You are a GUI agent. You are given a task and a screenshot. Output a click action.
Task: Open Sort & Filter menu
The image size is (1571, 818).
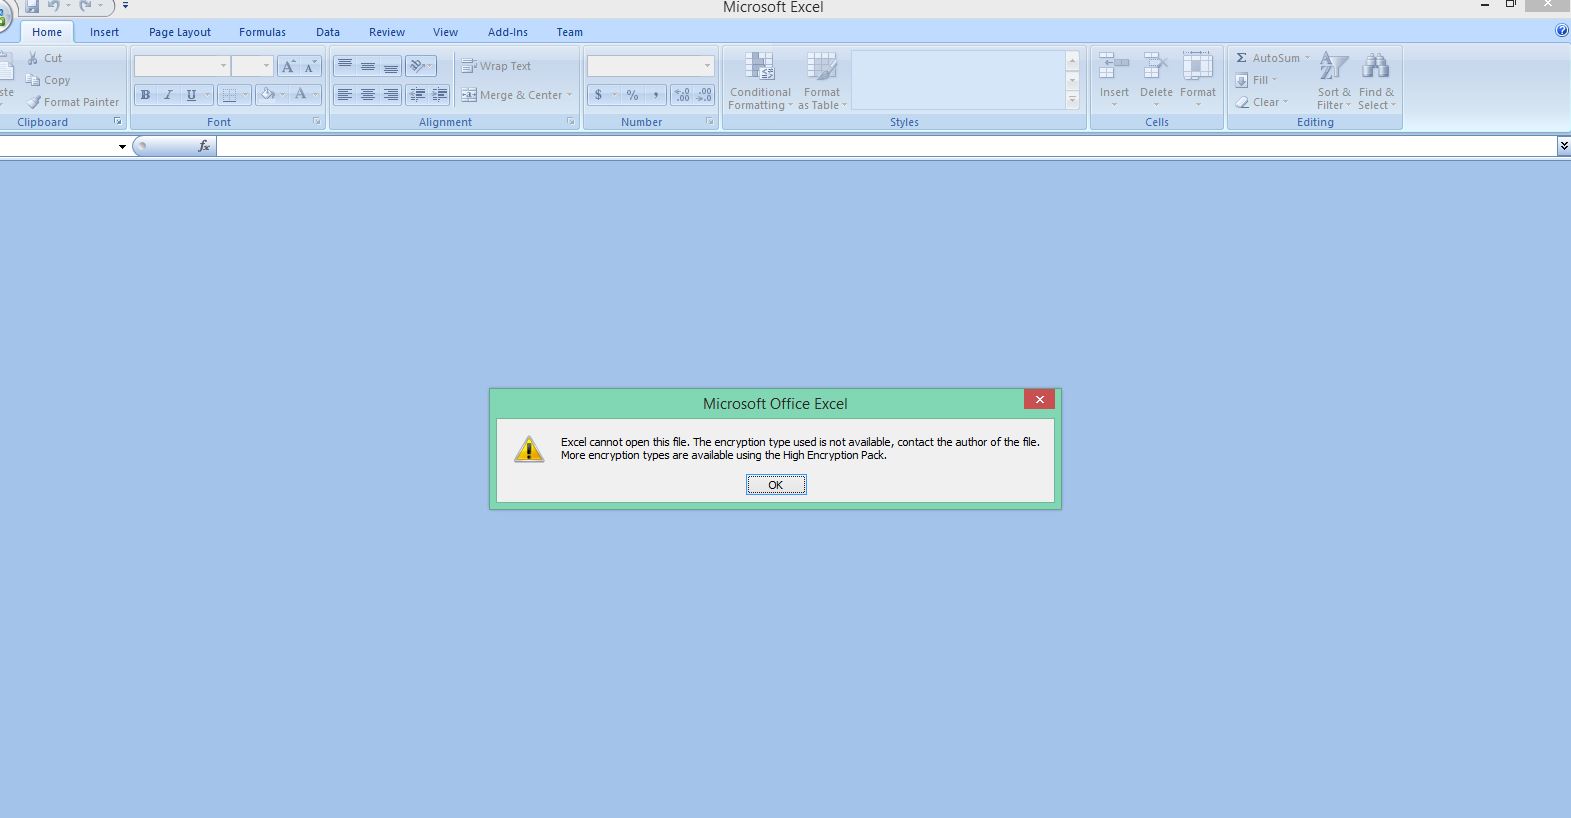click(1334, 81)
